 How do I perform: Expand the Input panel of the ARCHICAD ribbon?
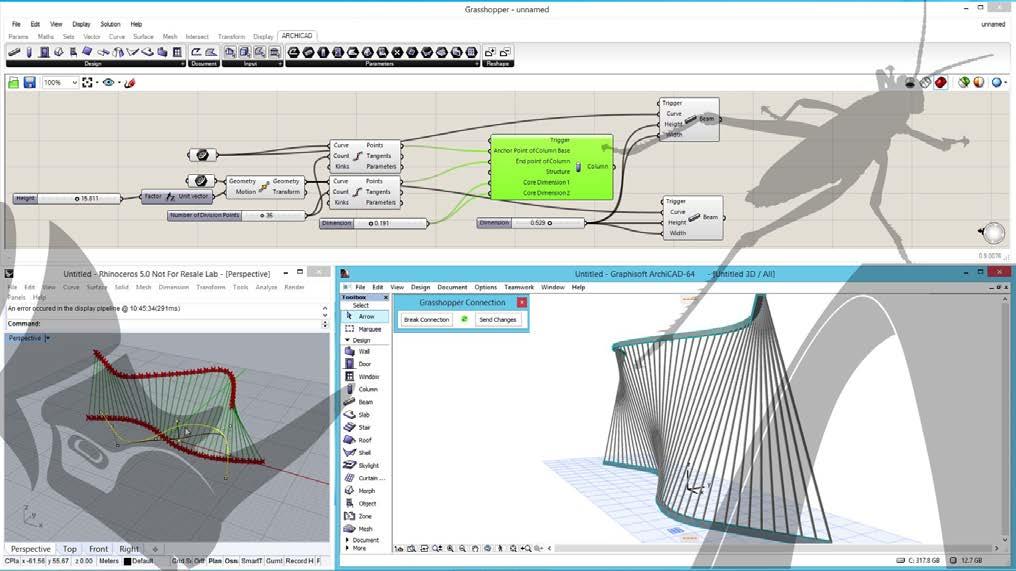point(280,64)
